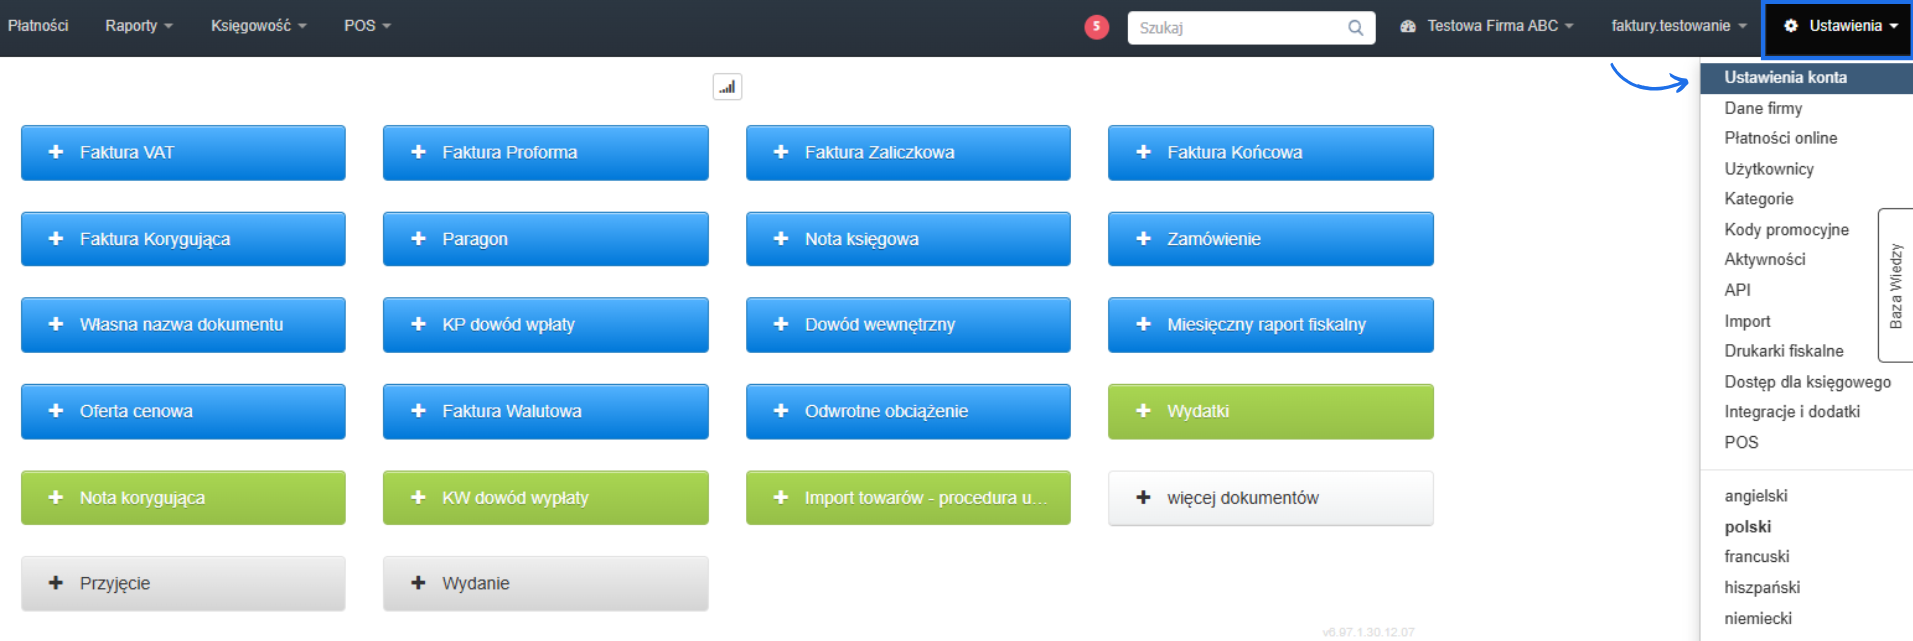The width and height of the screenshot is (1913, 641).
Task: Expand the Raporty dropdown menu
Action: (x=139, y=26)
